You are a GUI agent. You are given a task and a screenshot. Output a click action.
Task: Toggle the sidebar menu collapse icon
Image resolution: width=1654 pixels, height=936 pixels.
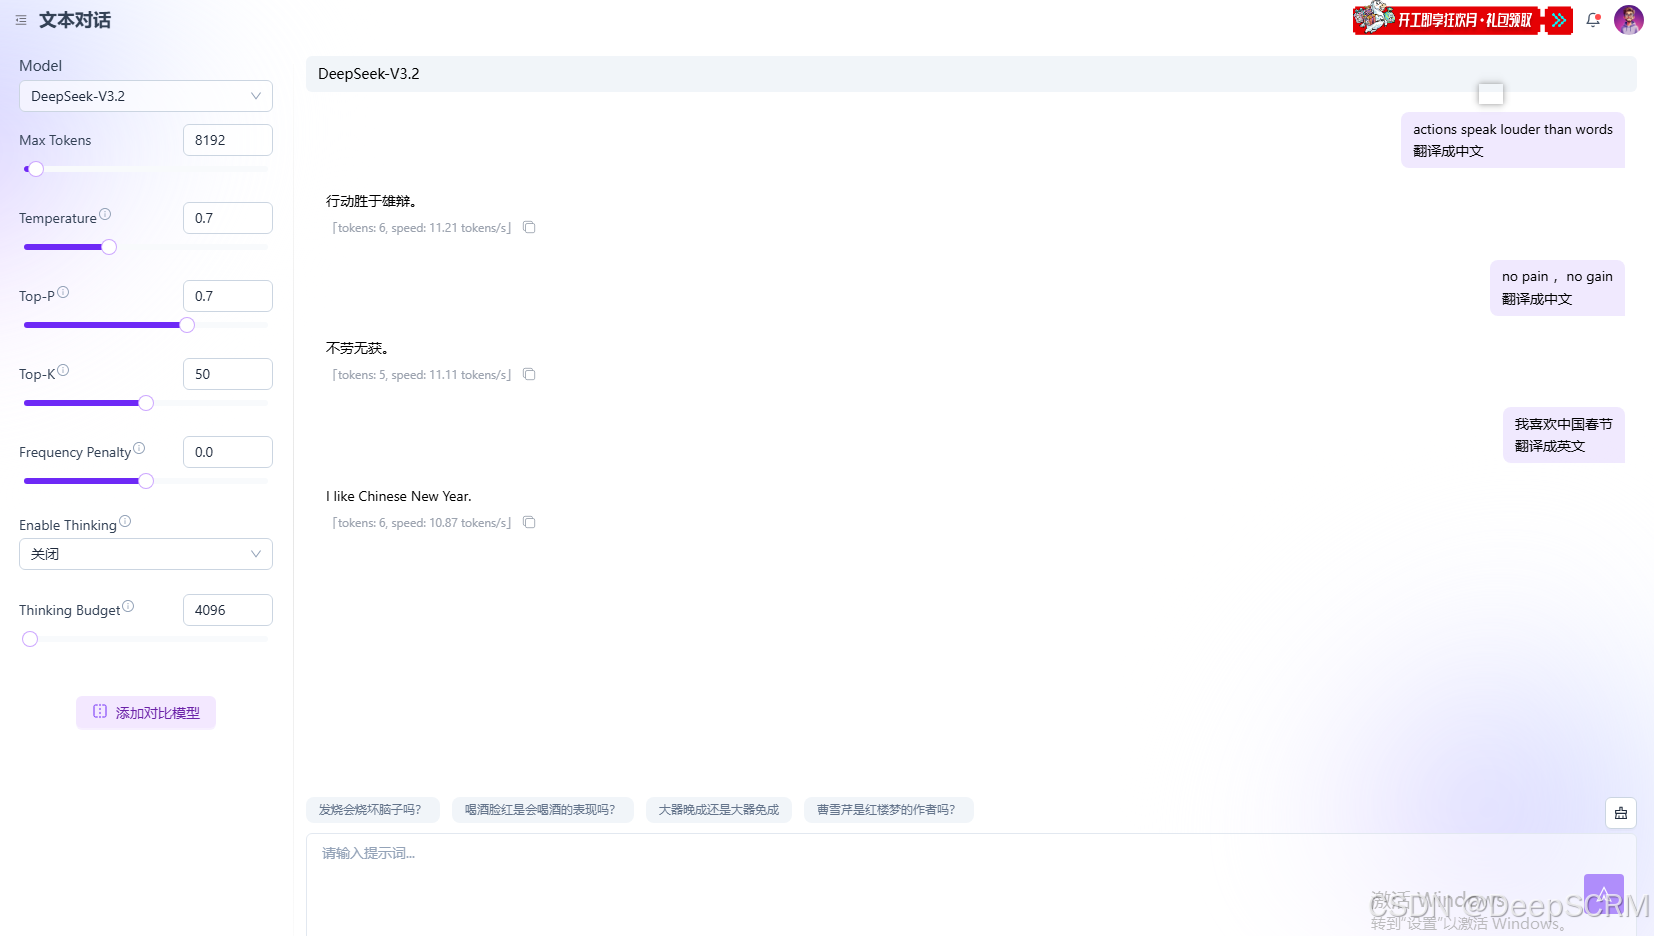pyautogui.click(x=21, y=20)
